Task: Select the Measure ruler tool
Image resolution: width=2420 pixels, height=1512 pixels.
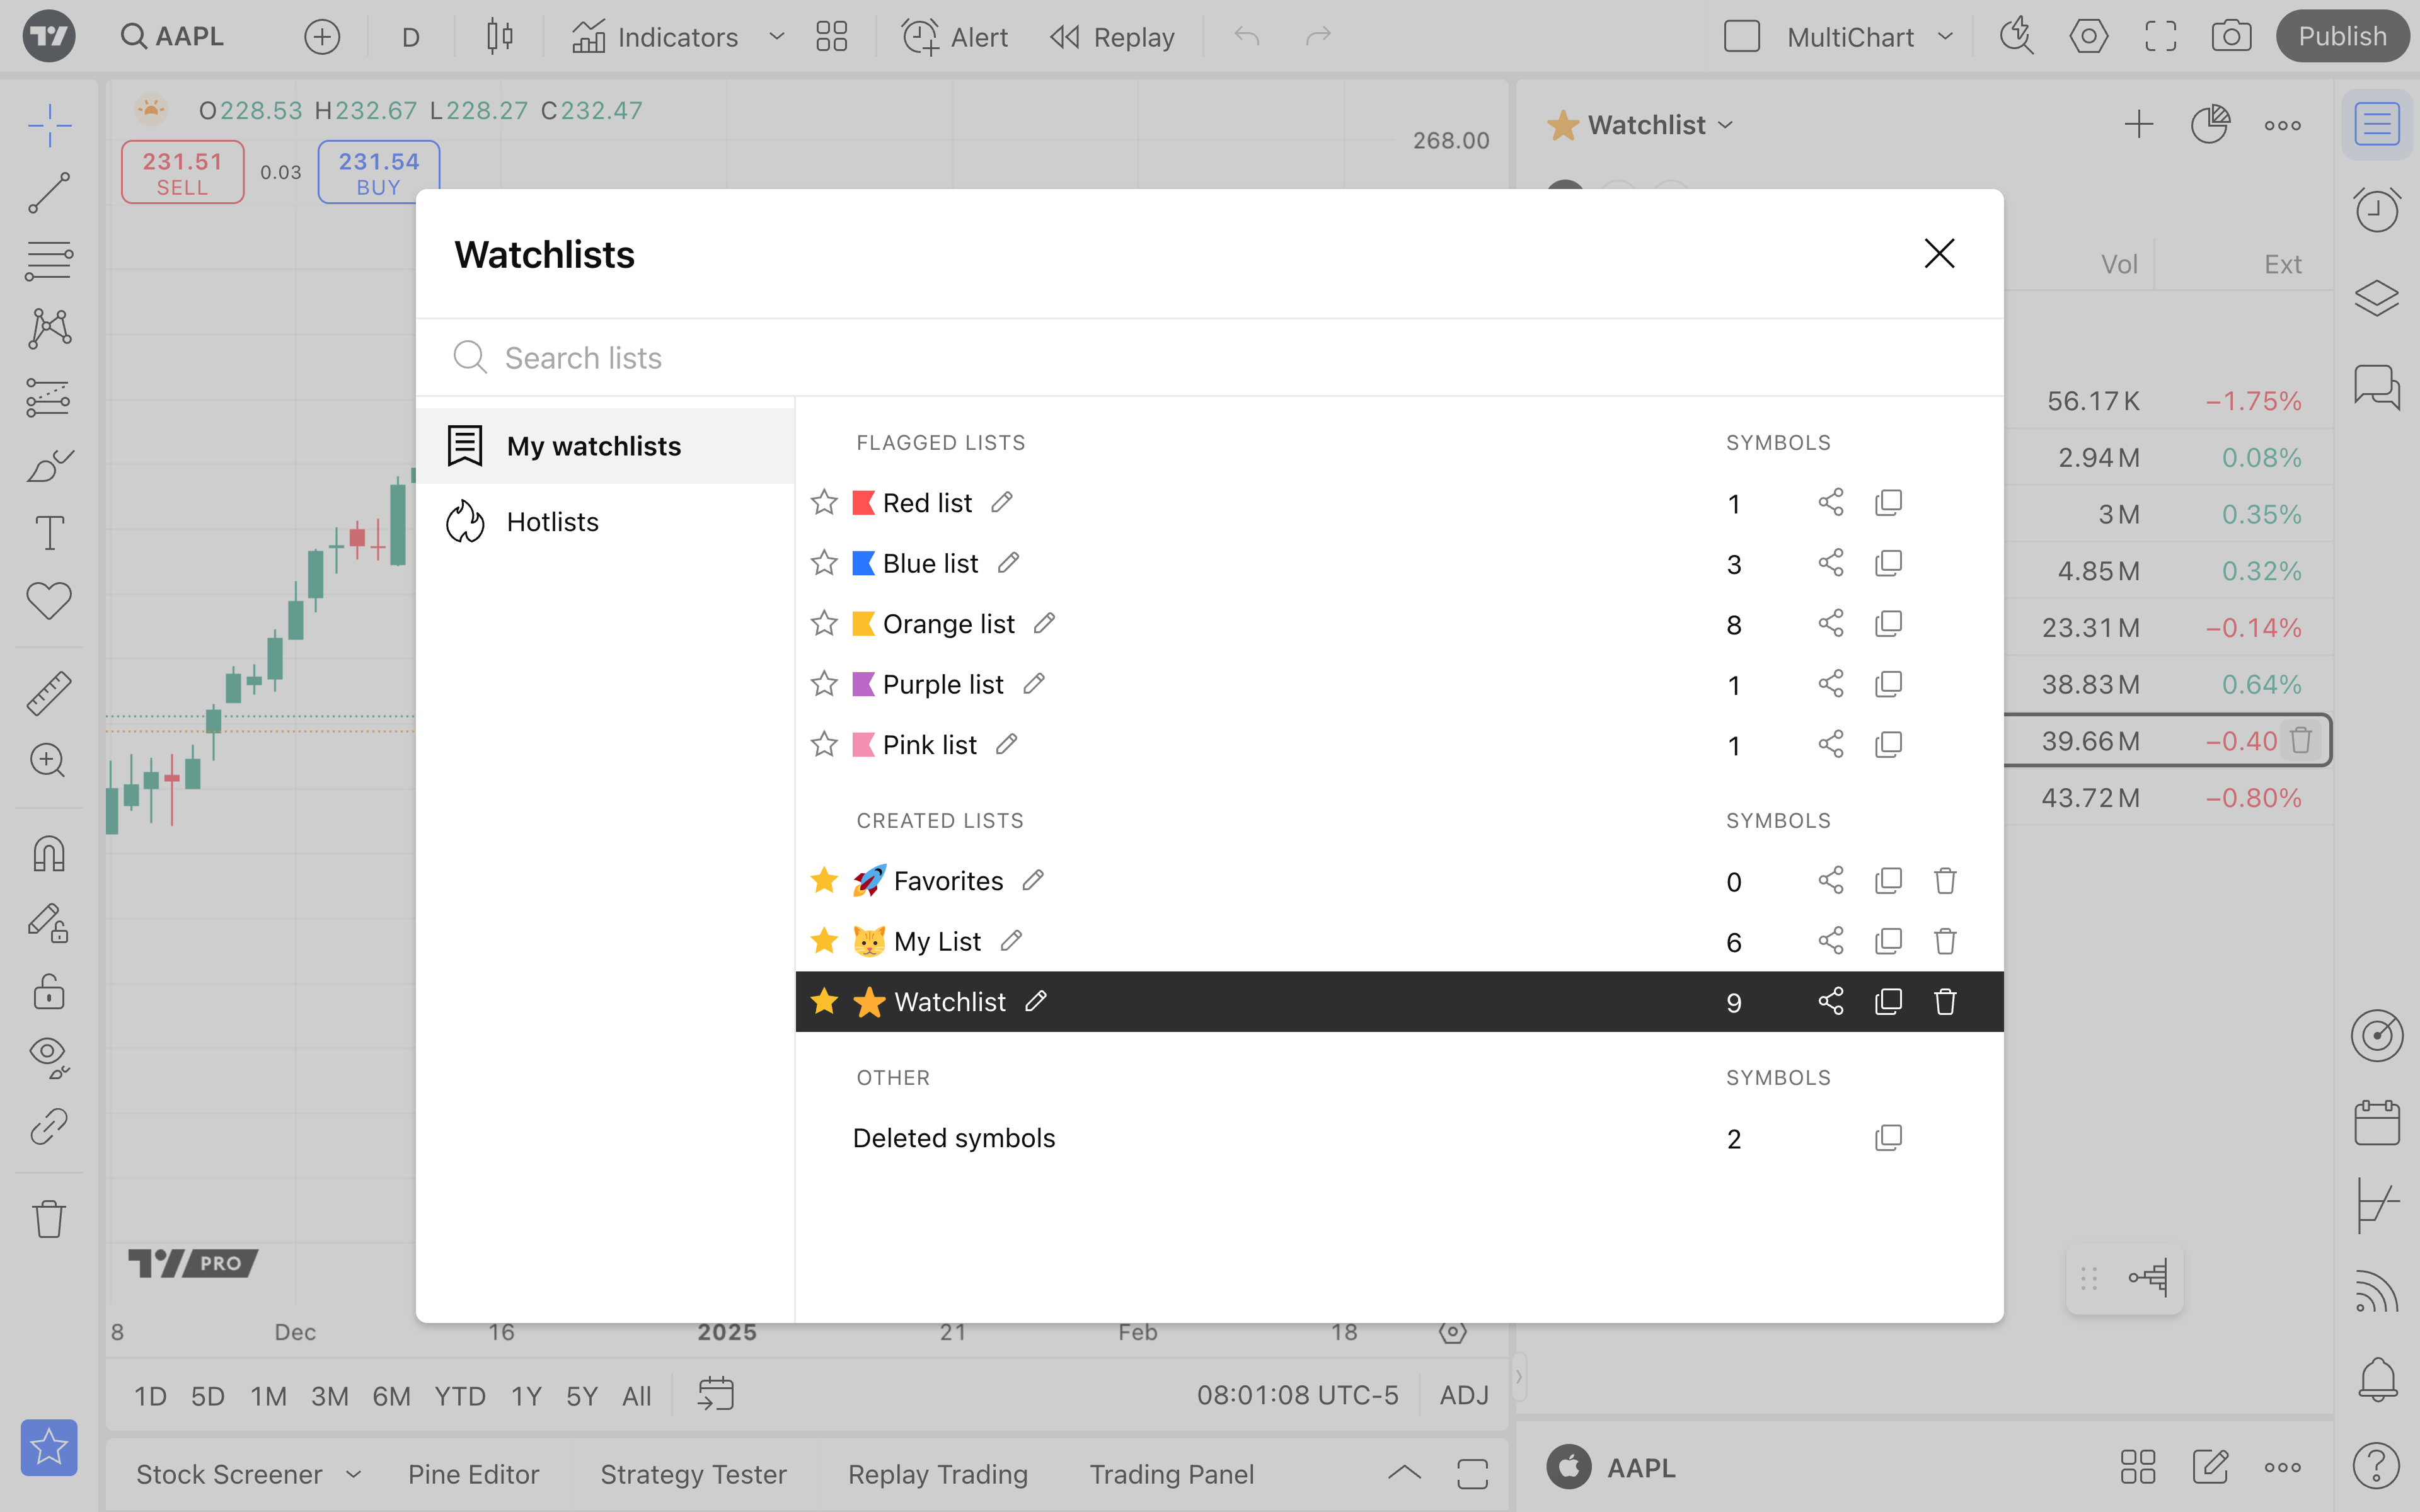Action: tap(49, 693)
